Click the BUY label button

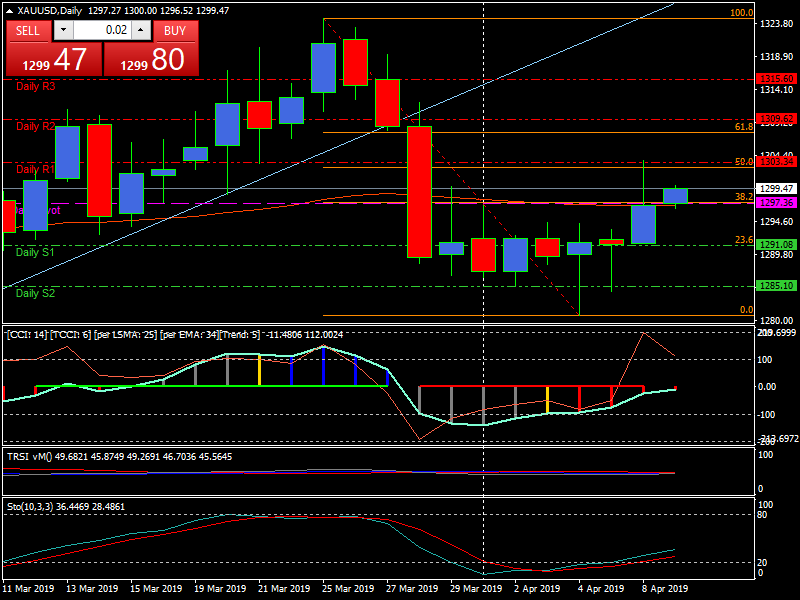[x=175, y=30]
